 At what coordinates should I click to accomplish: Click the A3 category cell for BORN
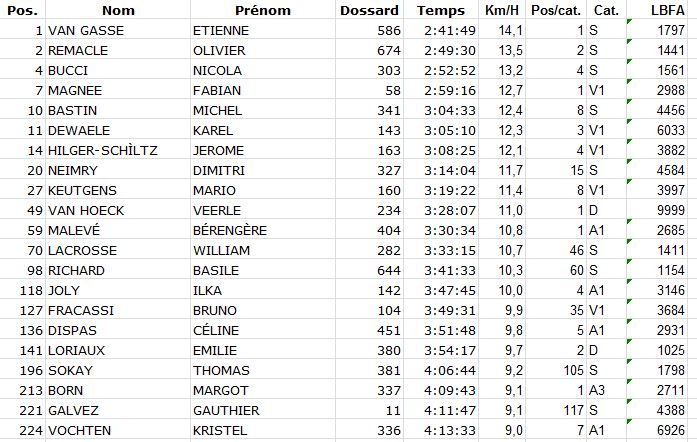606,390
